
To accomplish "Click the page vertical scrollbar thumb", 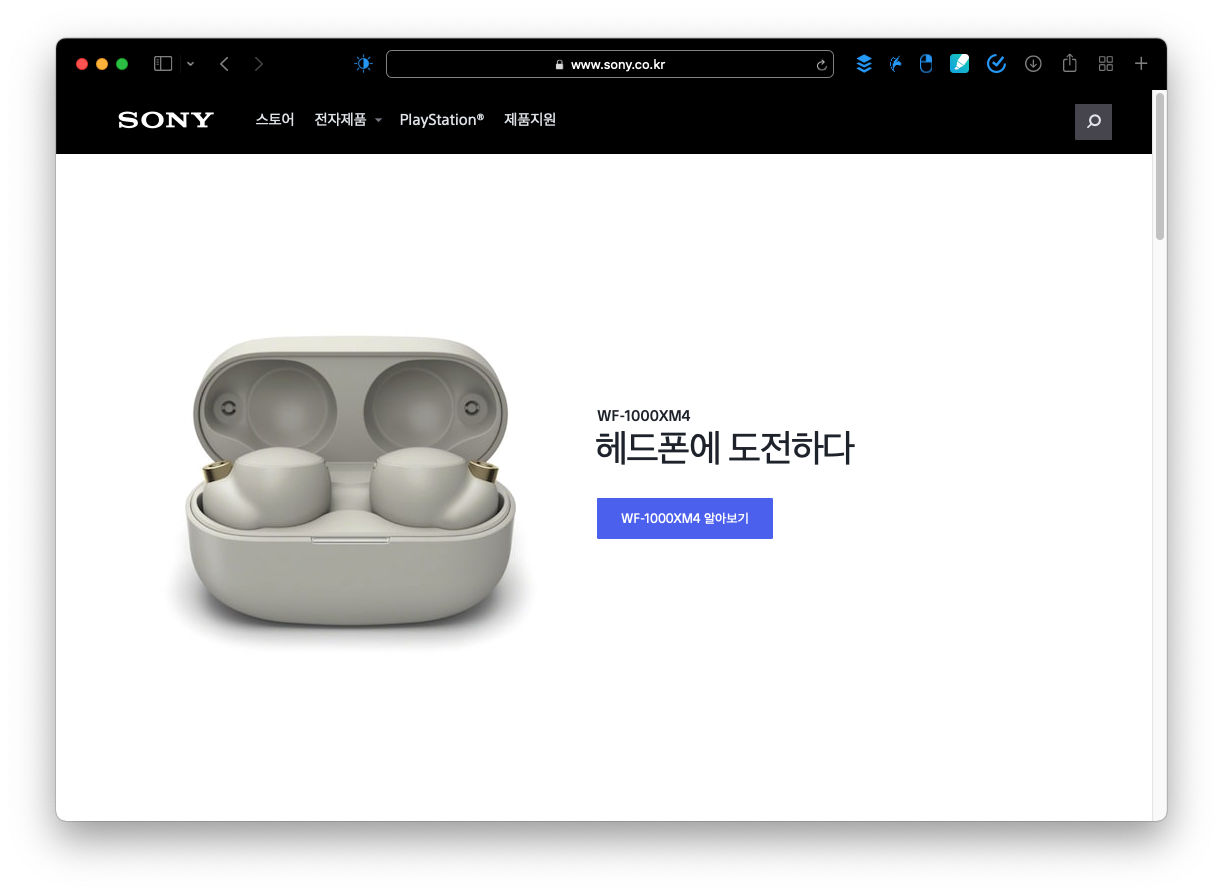I will coord(1160,166).
